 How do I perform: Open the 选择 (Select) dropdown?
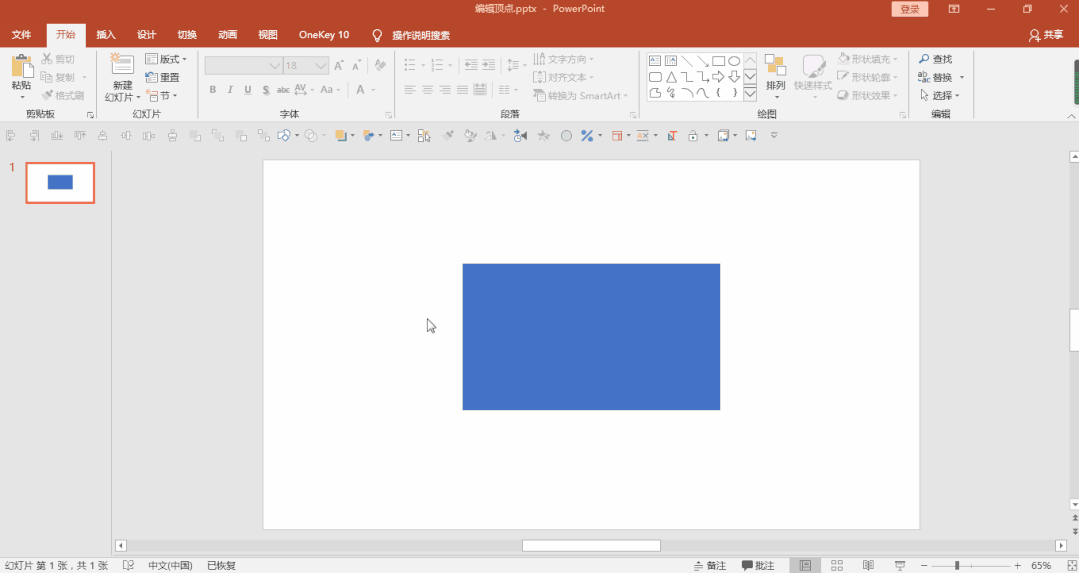click(x=939, y=96)
